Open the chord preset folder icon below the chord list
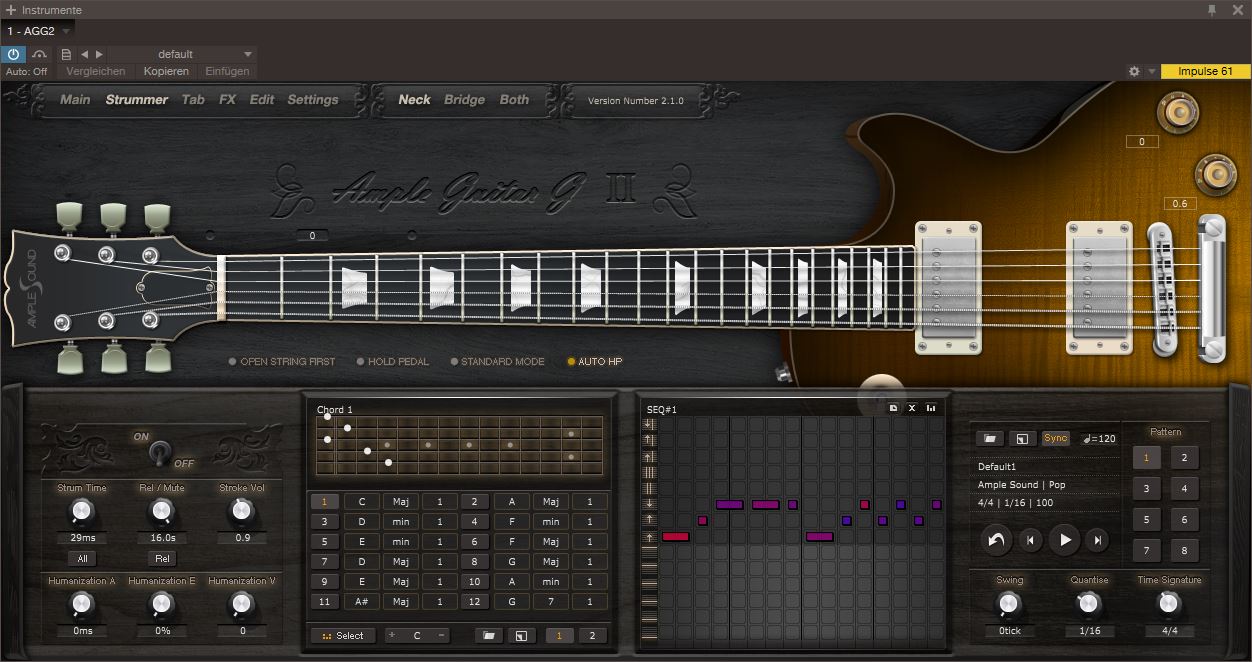This screenshot has height=662, width=1252. [x=489, y=635]
